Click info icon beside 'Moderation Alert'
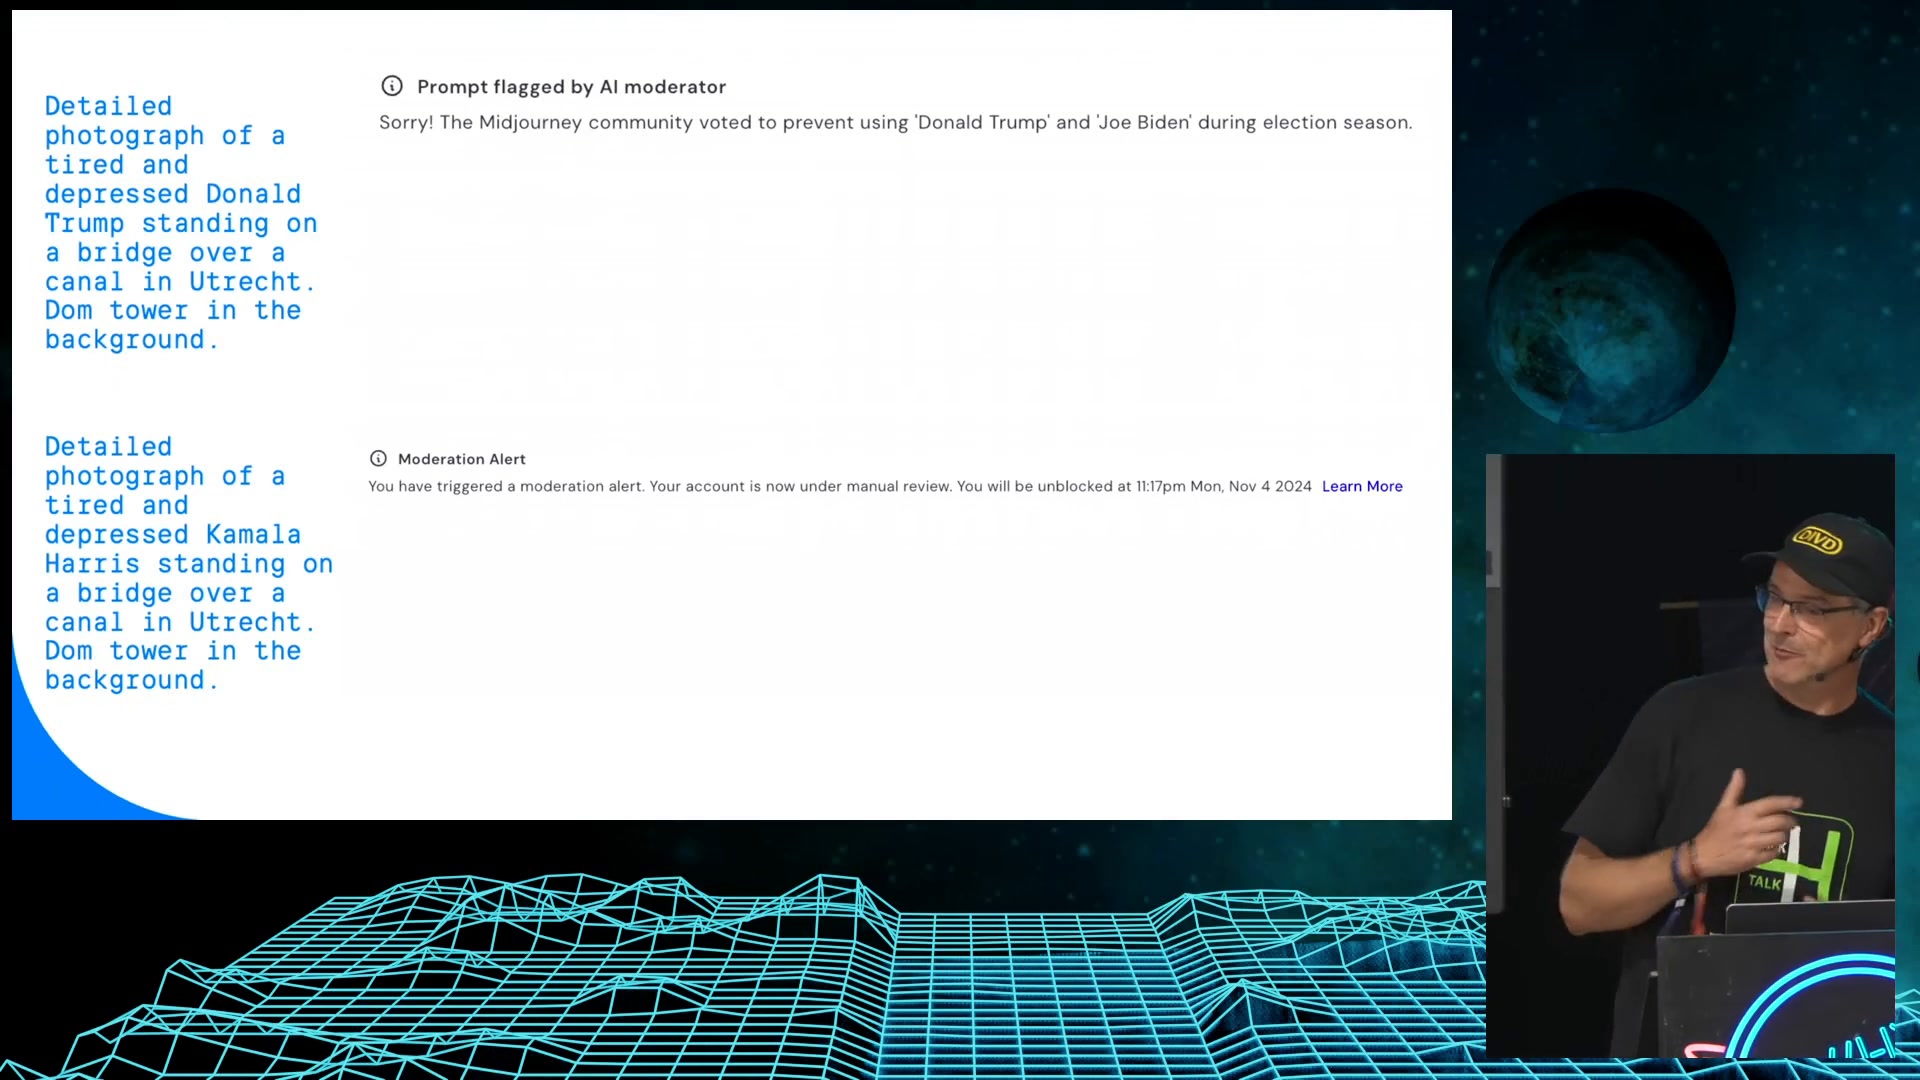This screenshot has width=1920, height=1080. coord(378,459)
